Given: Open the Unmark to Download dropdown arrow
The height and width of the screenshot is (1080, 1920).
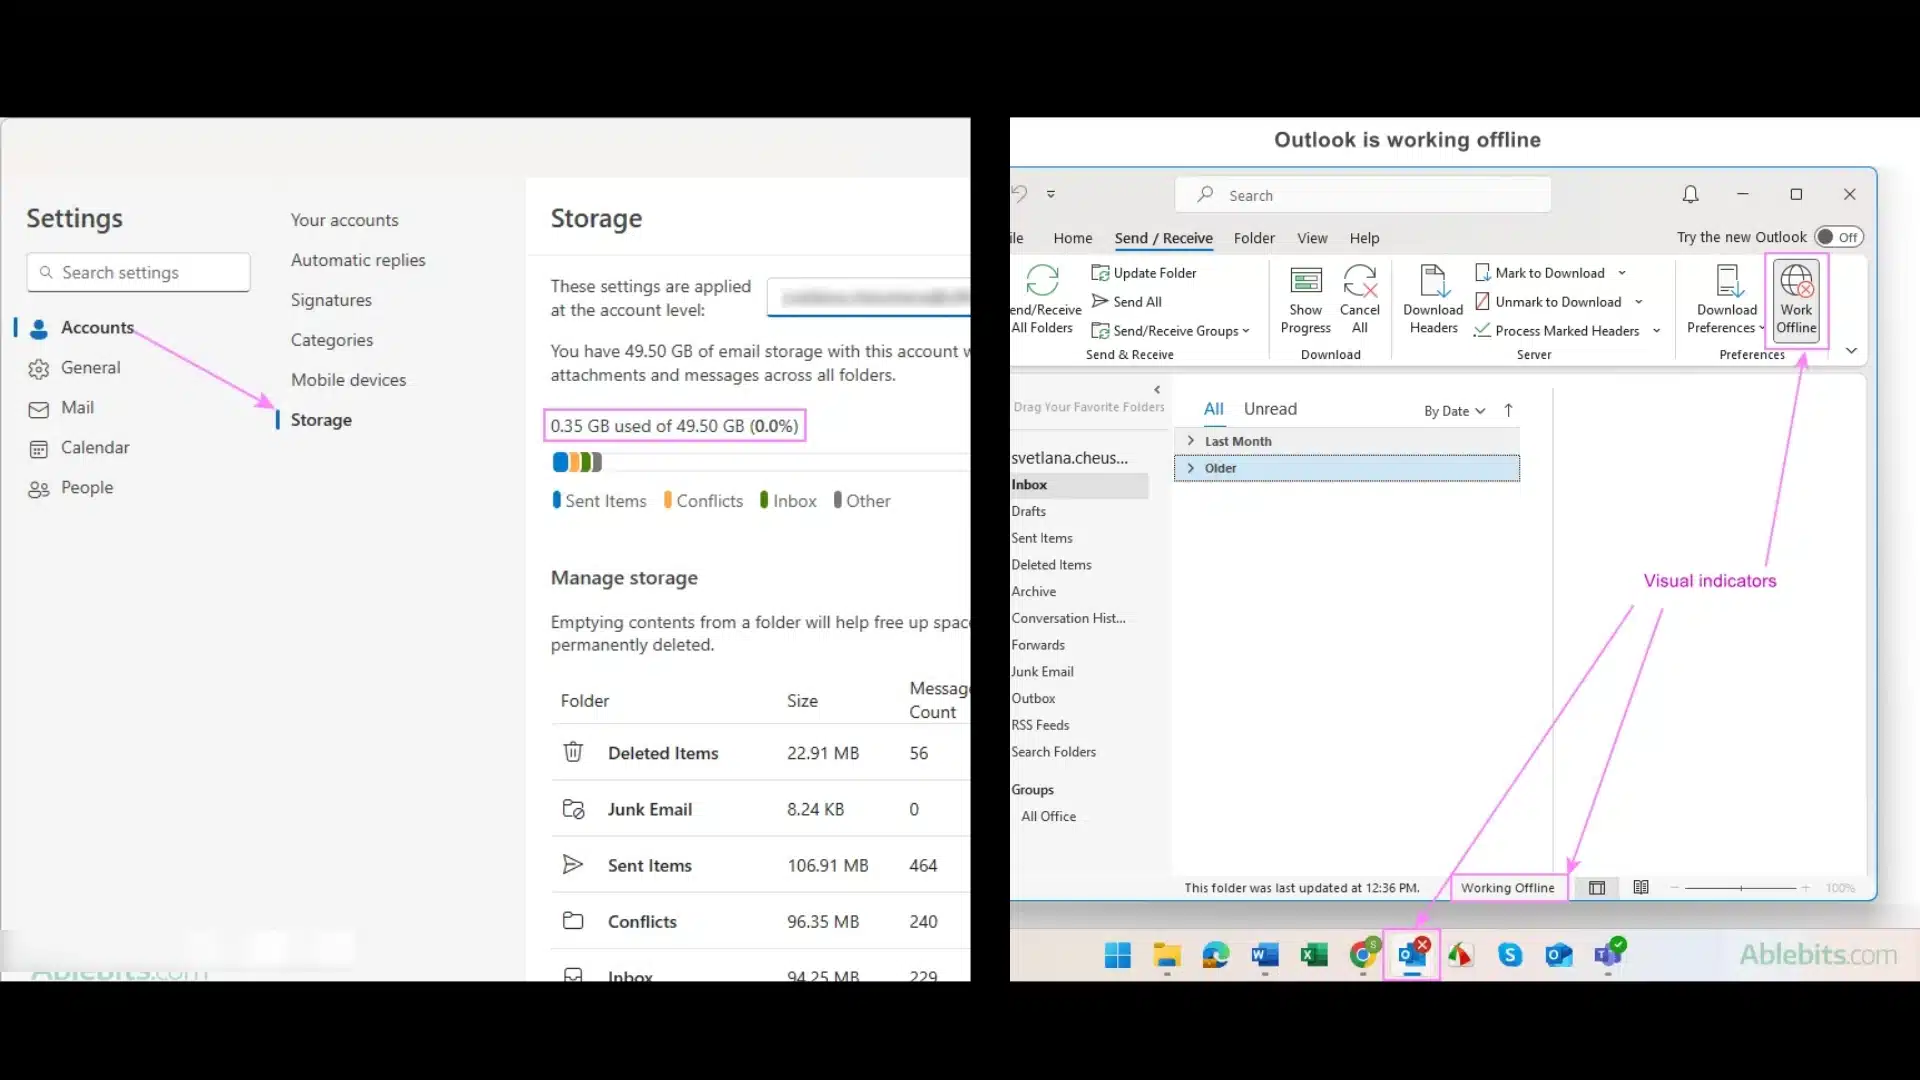Looking at the screenshot, I should (1639, 302).
